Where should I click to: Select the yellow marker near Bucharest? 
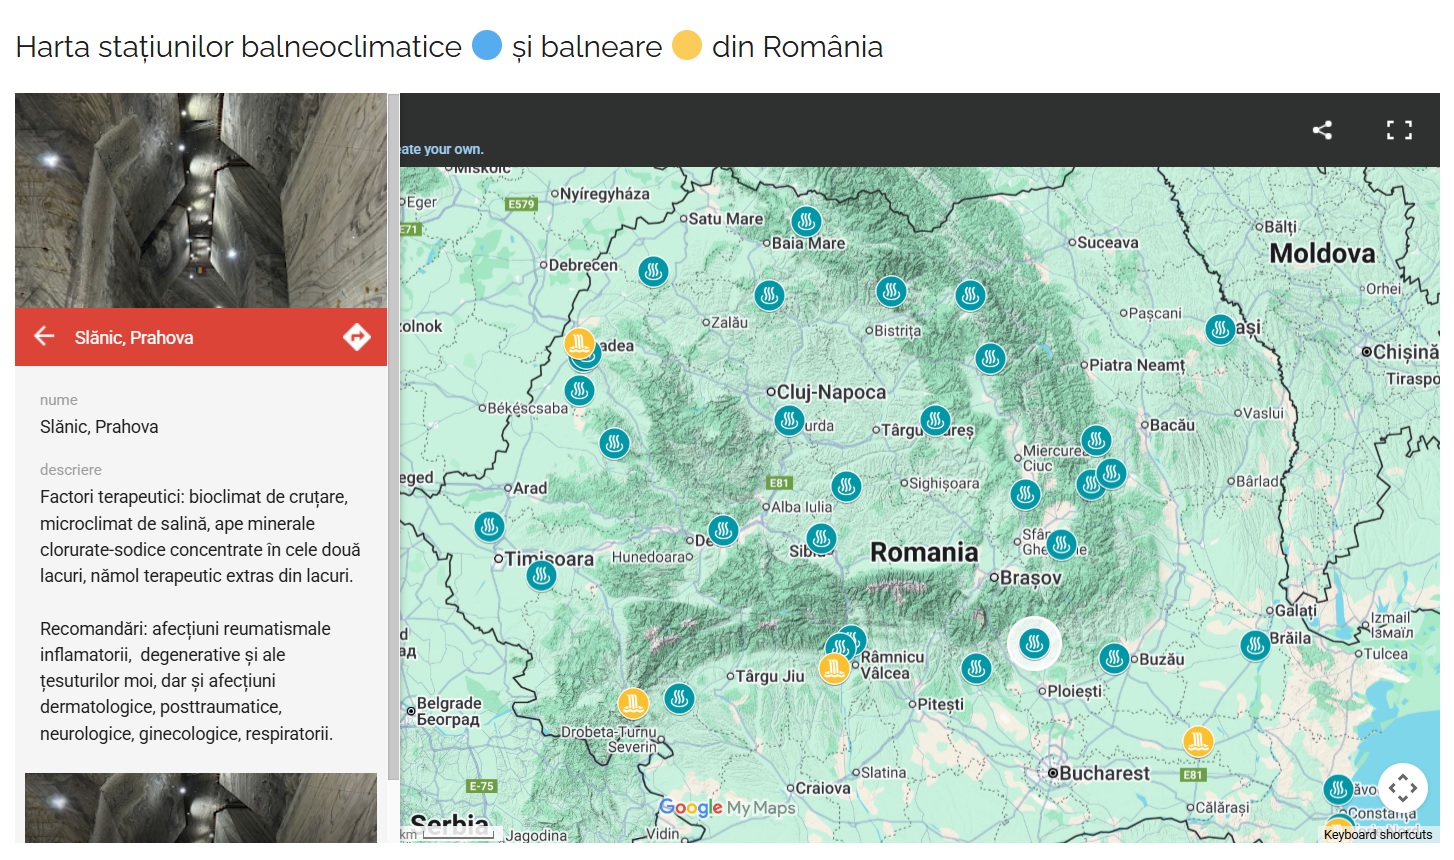pyautogui.click(x=1197, y=741)
